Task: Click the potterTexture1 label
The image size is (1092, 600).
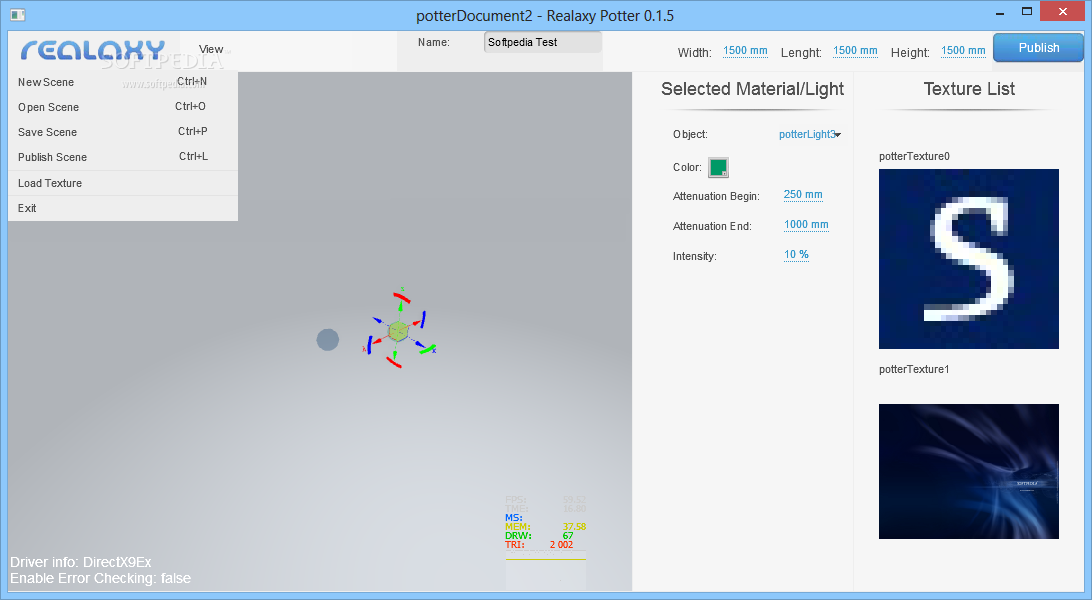Action: pos(914,370)
